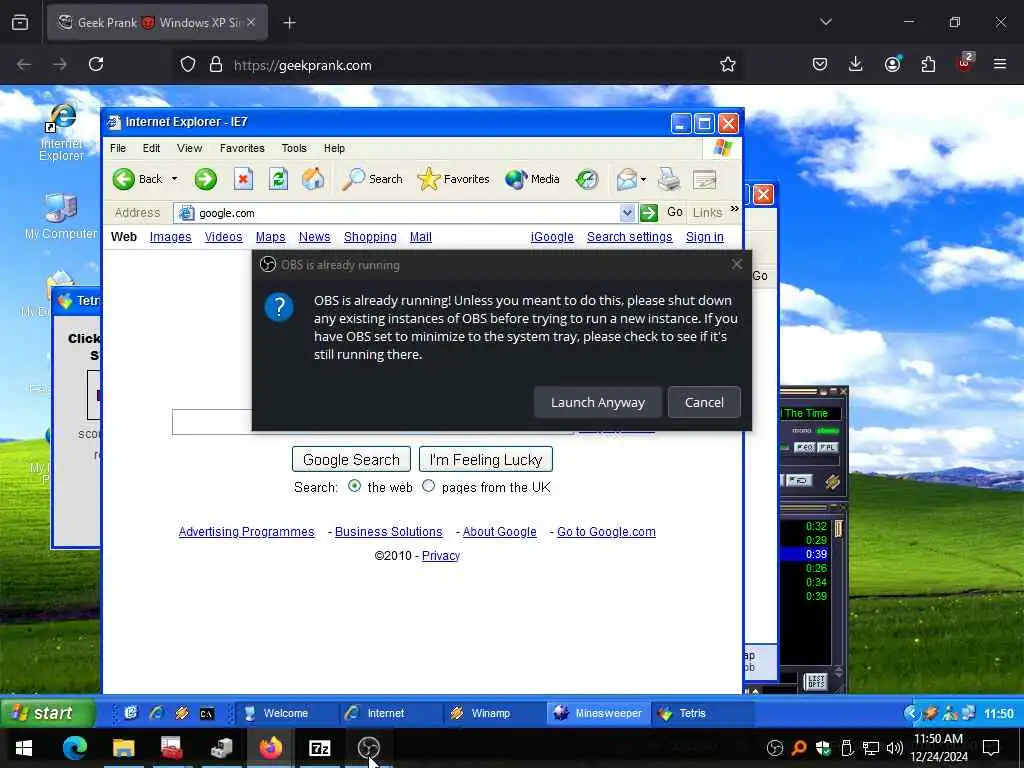Click the google.com address field in IE7
Screen dimensions: 1024x768
[405, 213]
